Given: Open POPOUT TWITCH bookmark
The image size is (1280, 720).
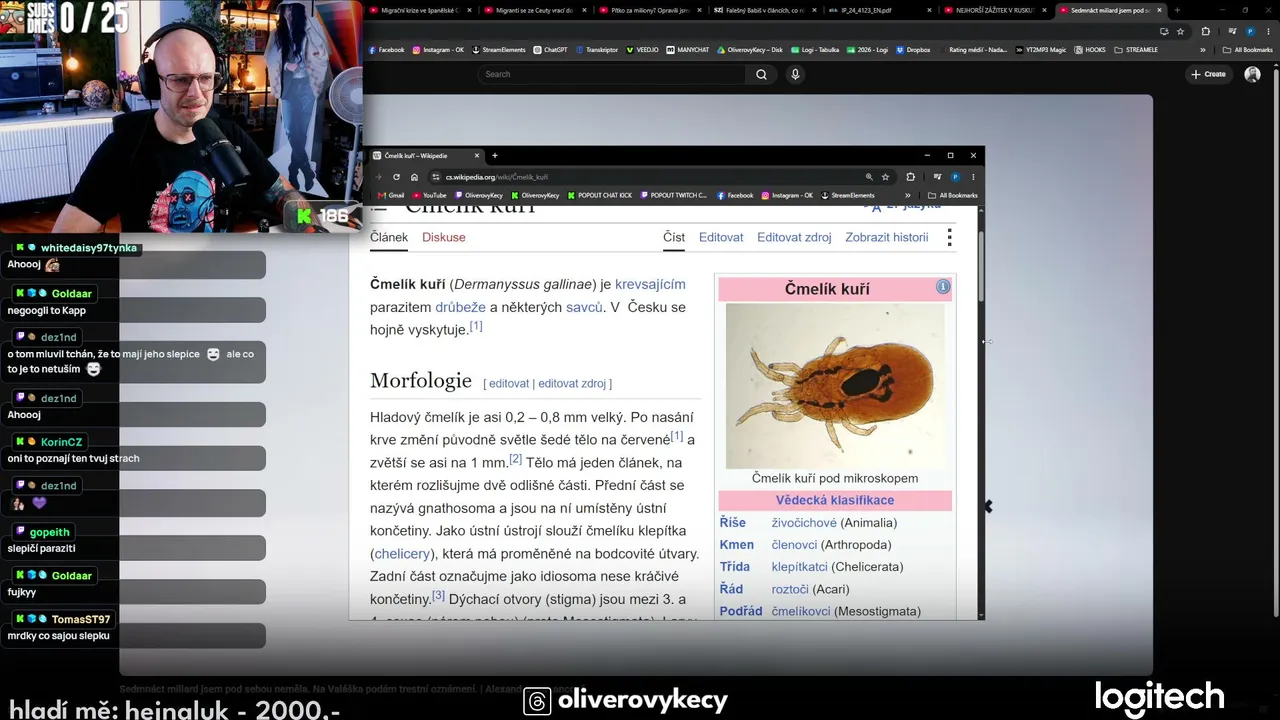Looking at the screenshot, I should pyautogui.click(x=674, y=196).
